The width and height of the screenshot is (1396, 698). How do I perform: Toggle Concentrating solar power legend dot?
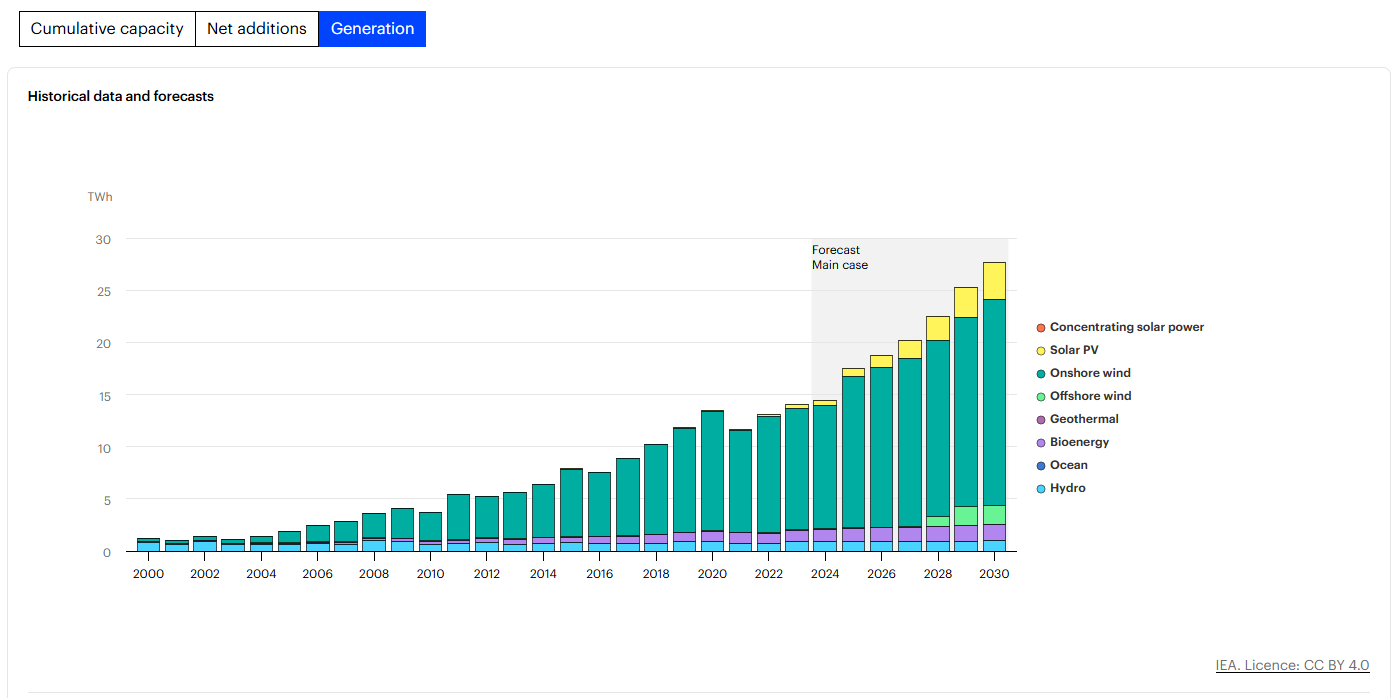[x=1041, y=328]
